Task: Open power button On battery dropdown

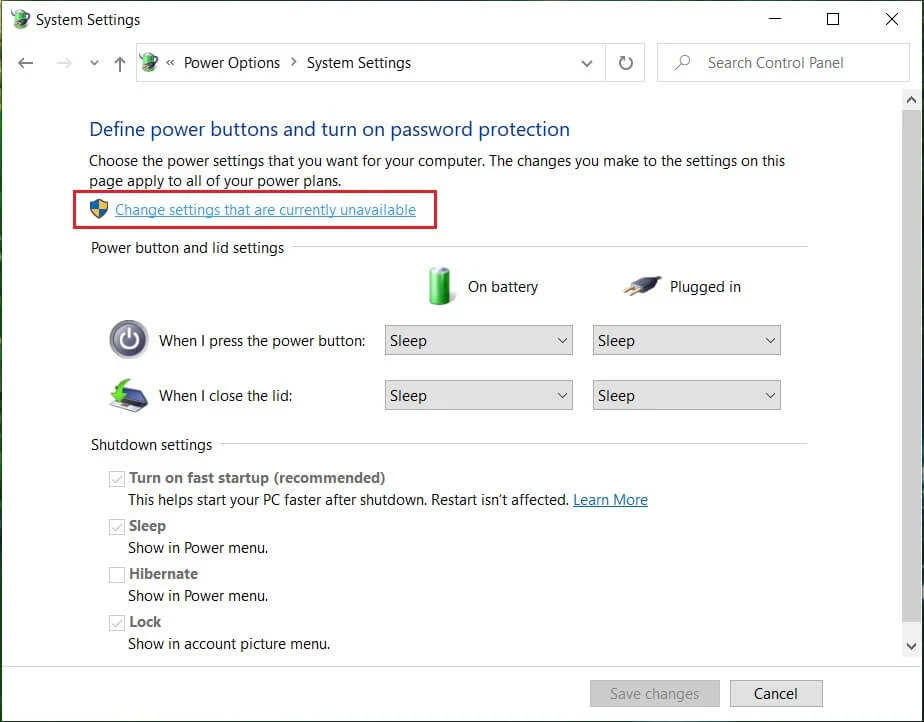Action: (478, 341)
